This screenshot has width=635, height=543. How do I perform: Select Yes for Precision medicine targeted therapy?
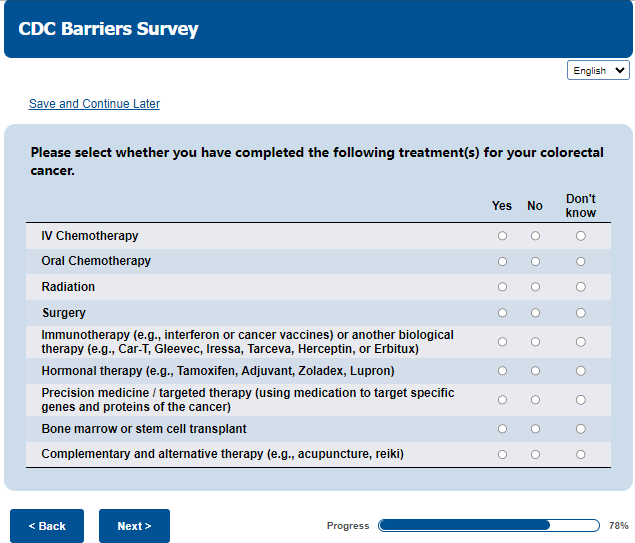tap(502, 400)
